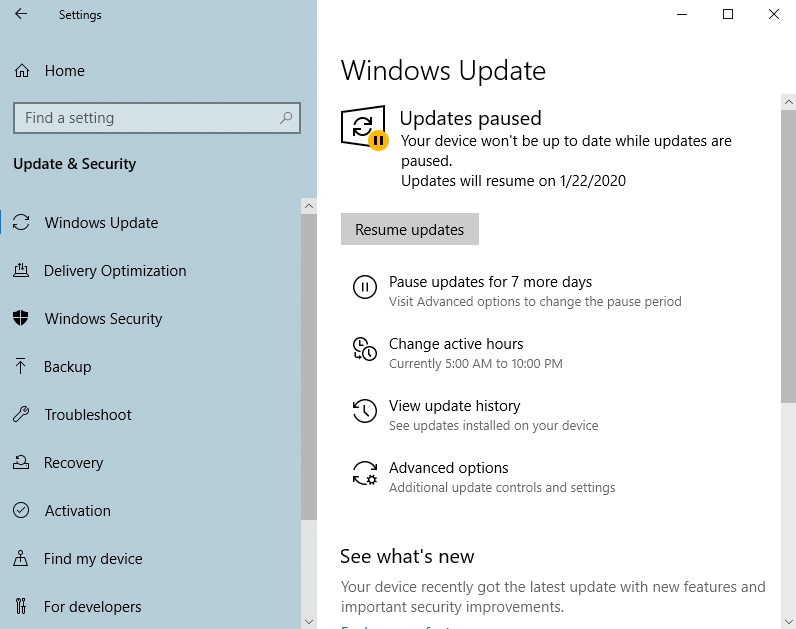Screen dimensions: 796x629
Task: Click the search magnifier icon
Action: point(286,118)
